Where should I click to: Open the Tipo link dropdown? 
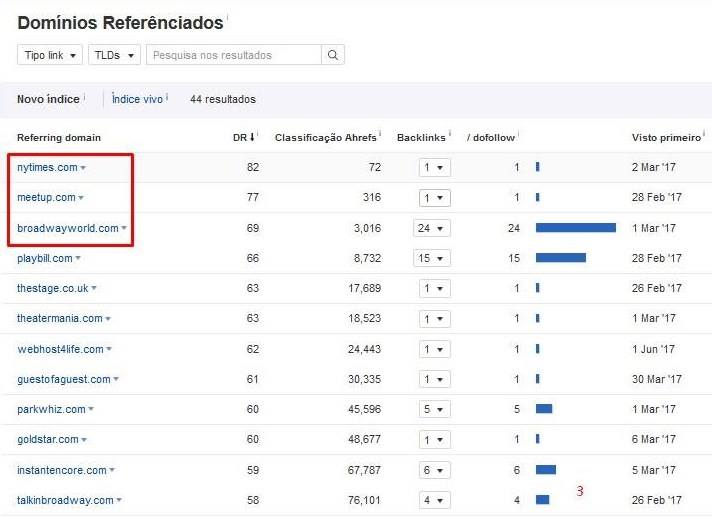pos(50,55)
